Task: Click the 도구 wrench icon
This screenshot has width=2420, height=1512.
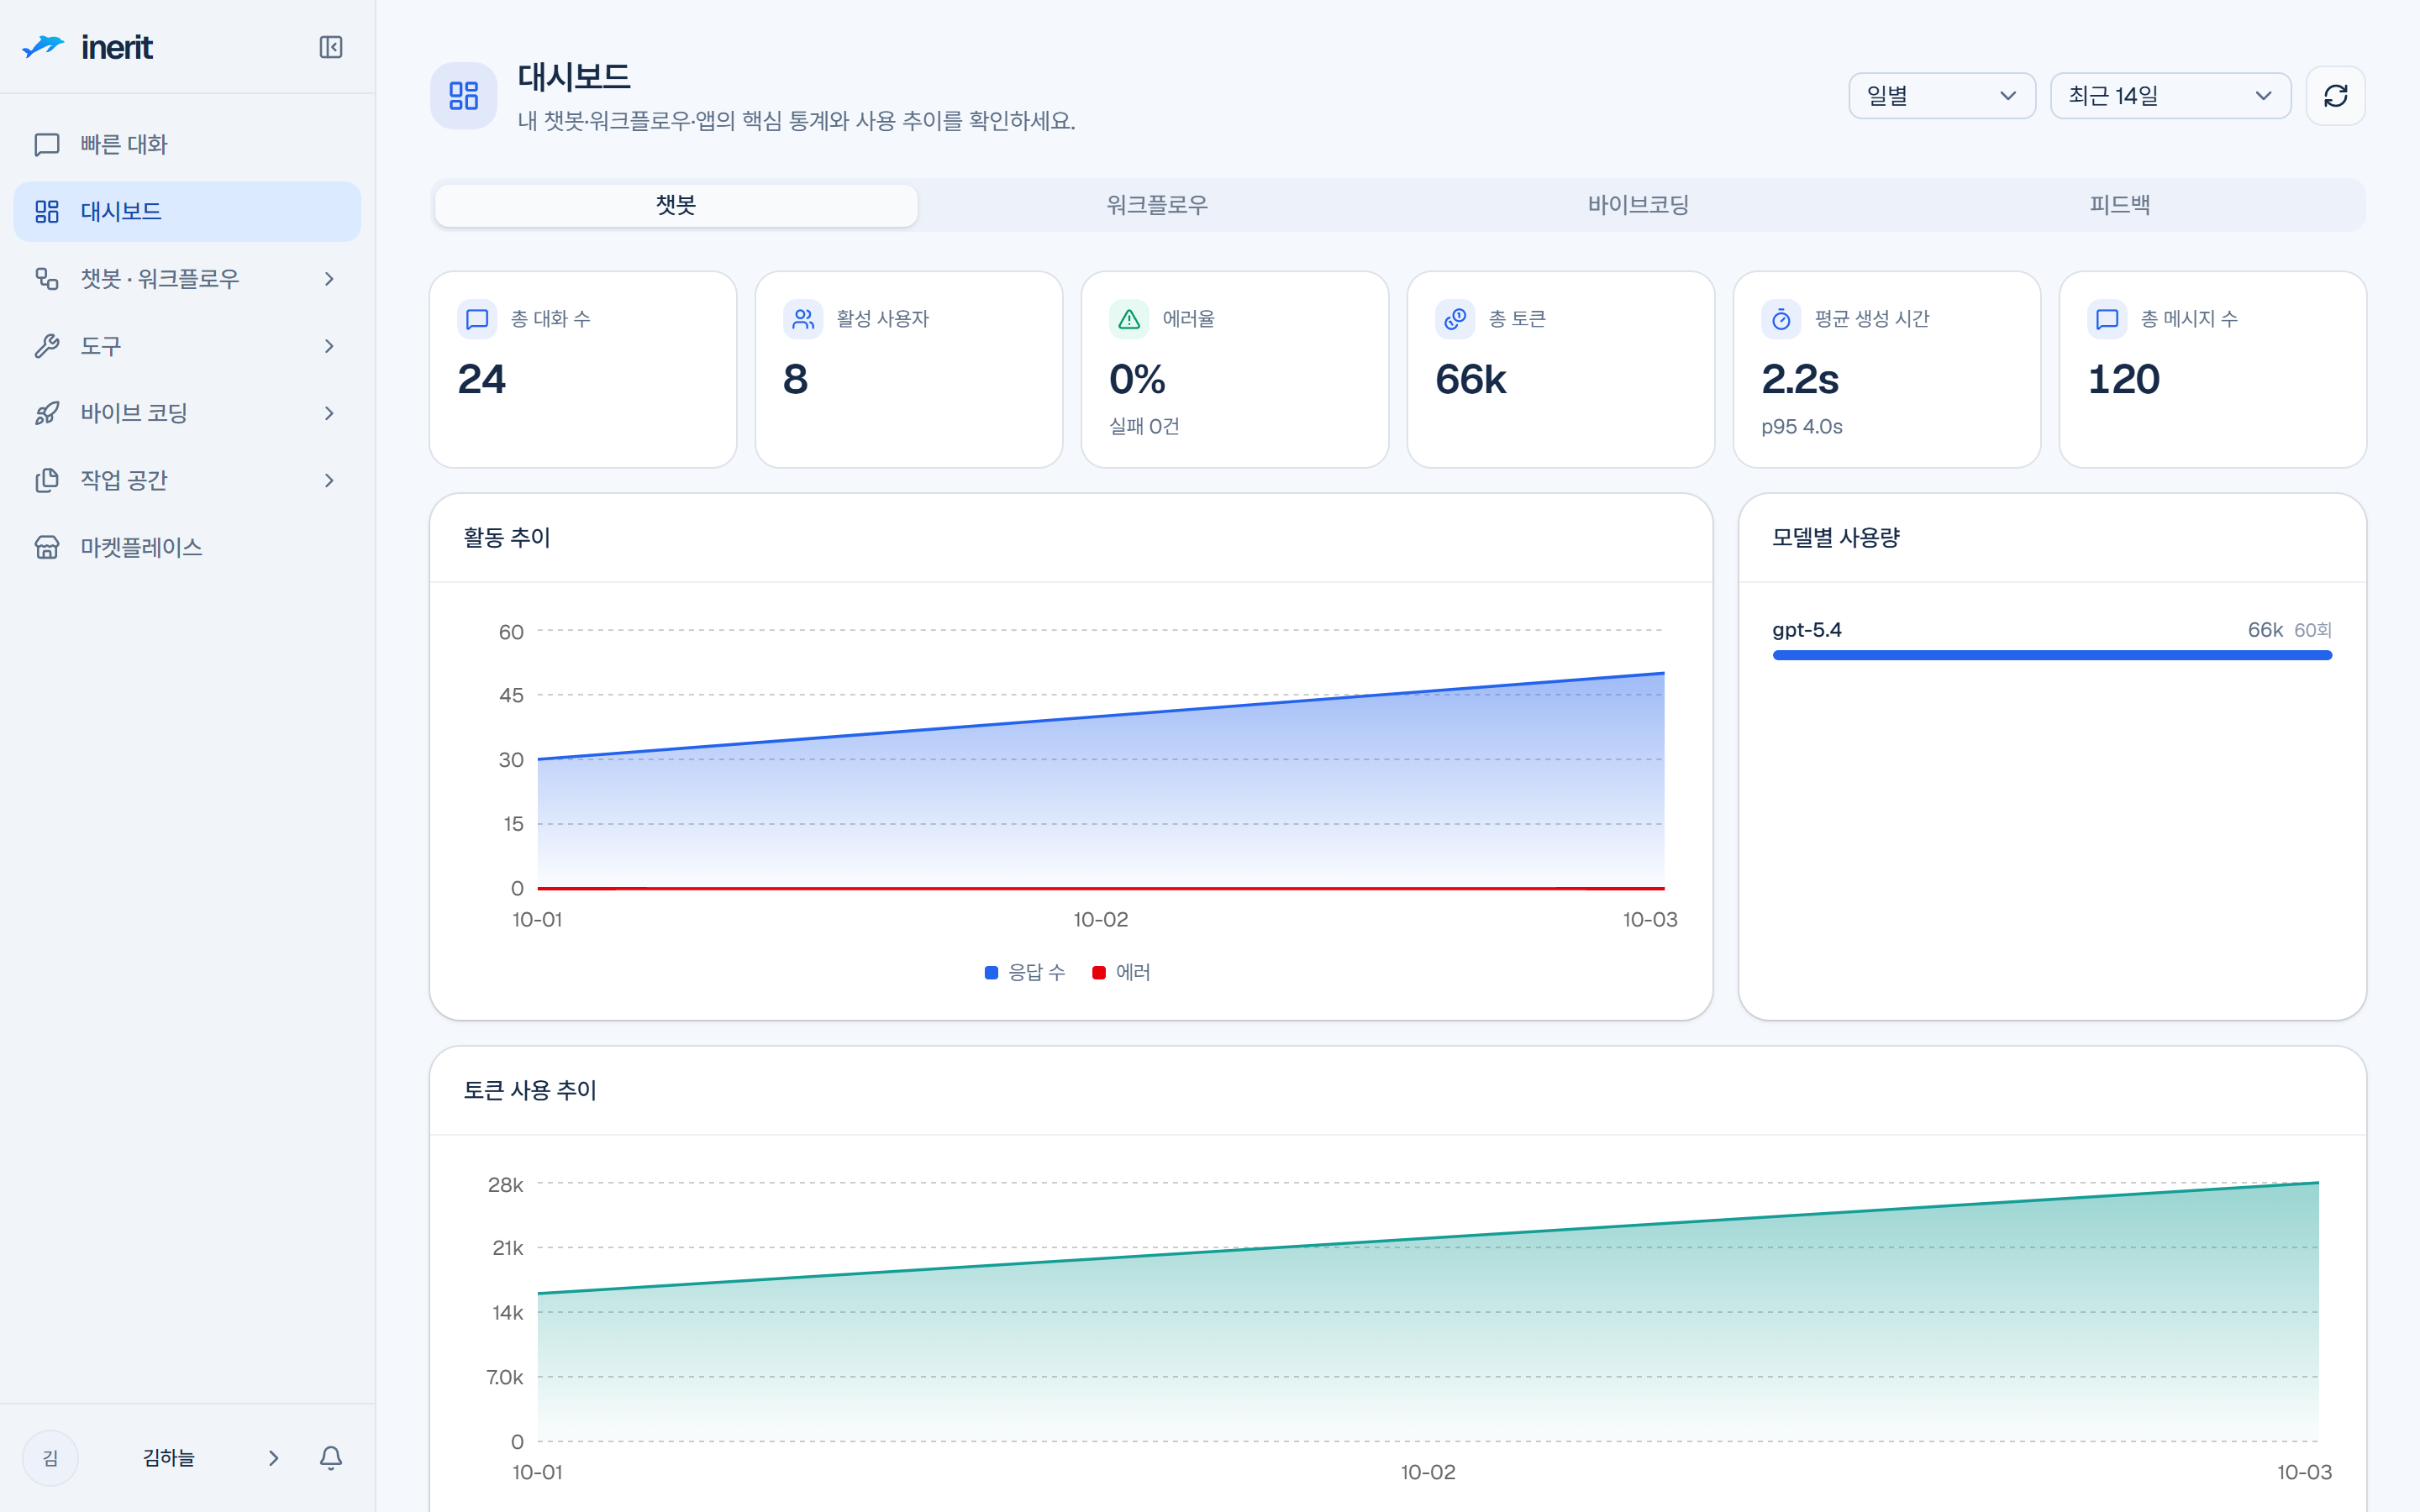Action: 47,346
